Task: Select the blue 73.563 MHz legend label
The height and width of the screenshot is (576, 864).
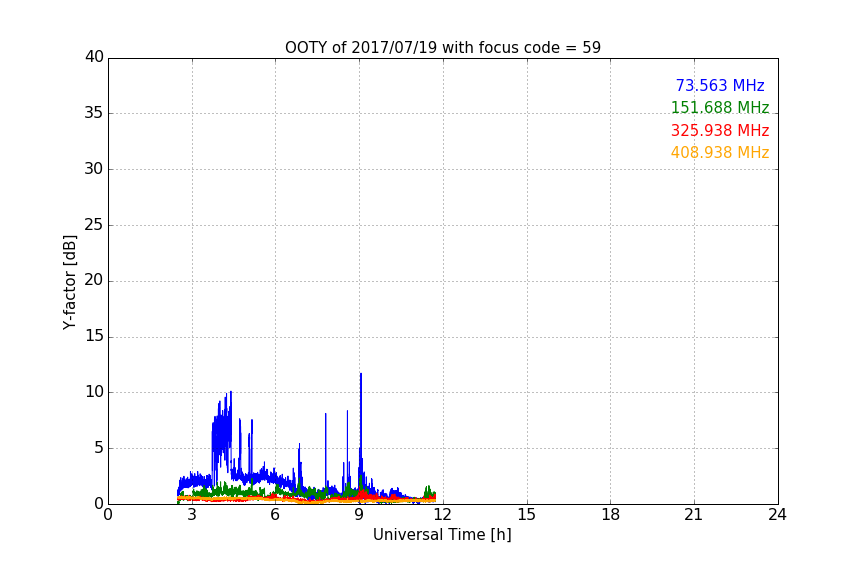Action: pos(720,85)
